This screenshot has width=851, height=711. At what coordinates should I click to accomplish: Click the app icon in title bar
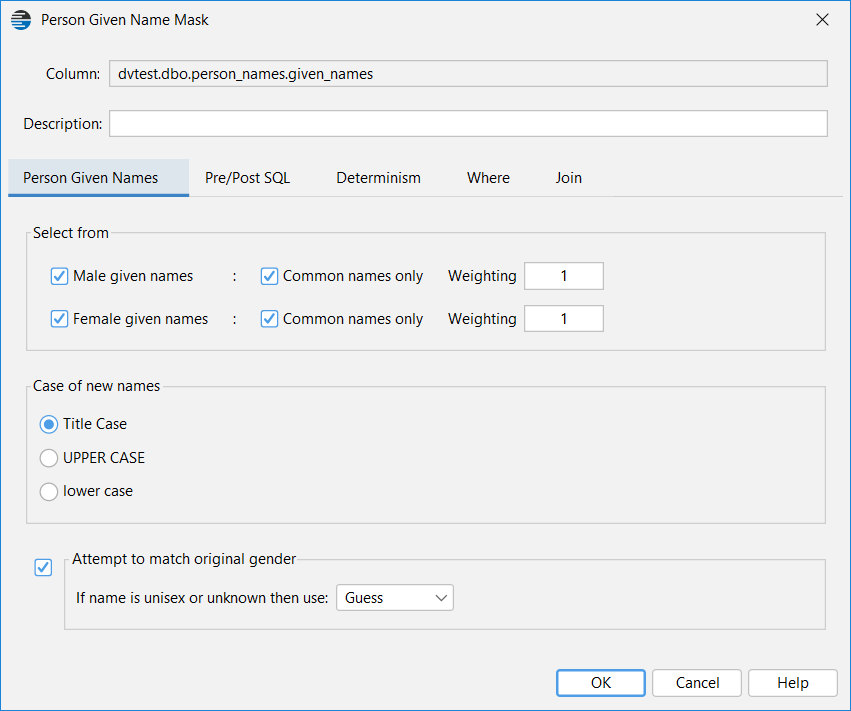(x=21, y=20)
